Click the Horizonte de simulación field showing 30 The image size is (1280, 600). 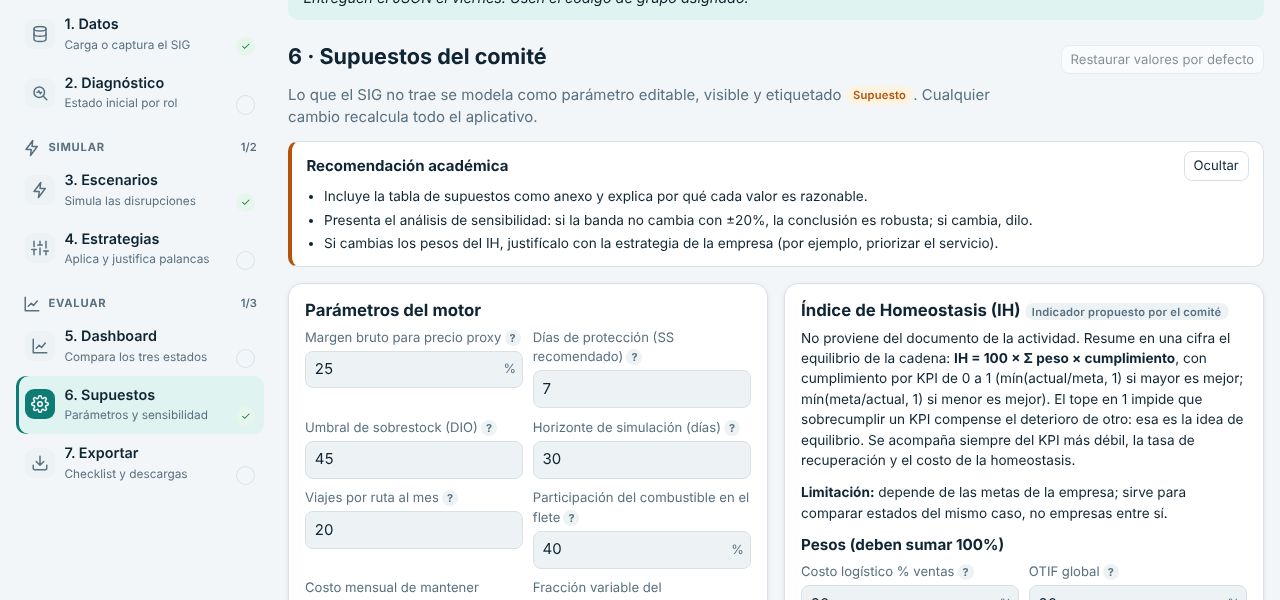click(x=642, y=459)
